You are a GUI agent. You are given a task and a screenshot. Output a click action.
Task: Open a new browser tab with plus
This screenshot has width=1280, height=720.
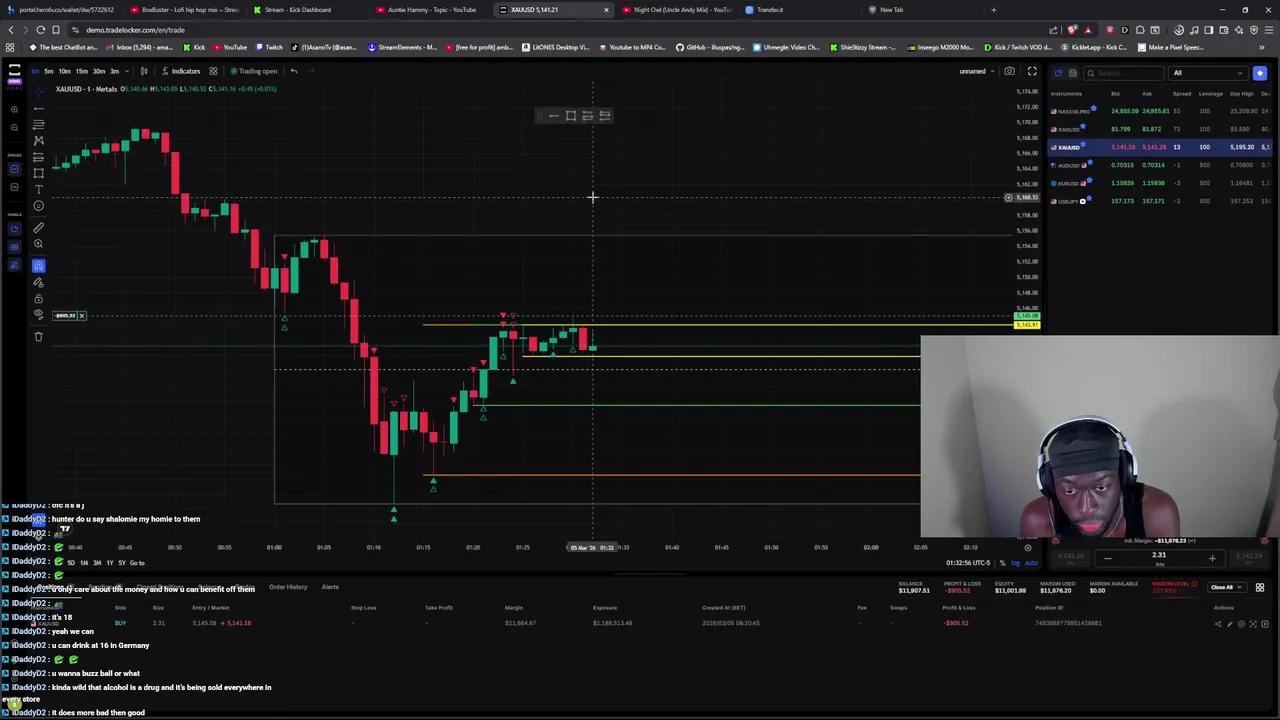tap(993, 10)
